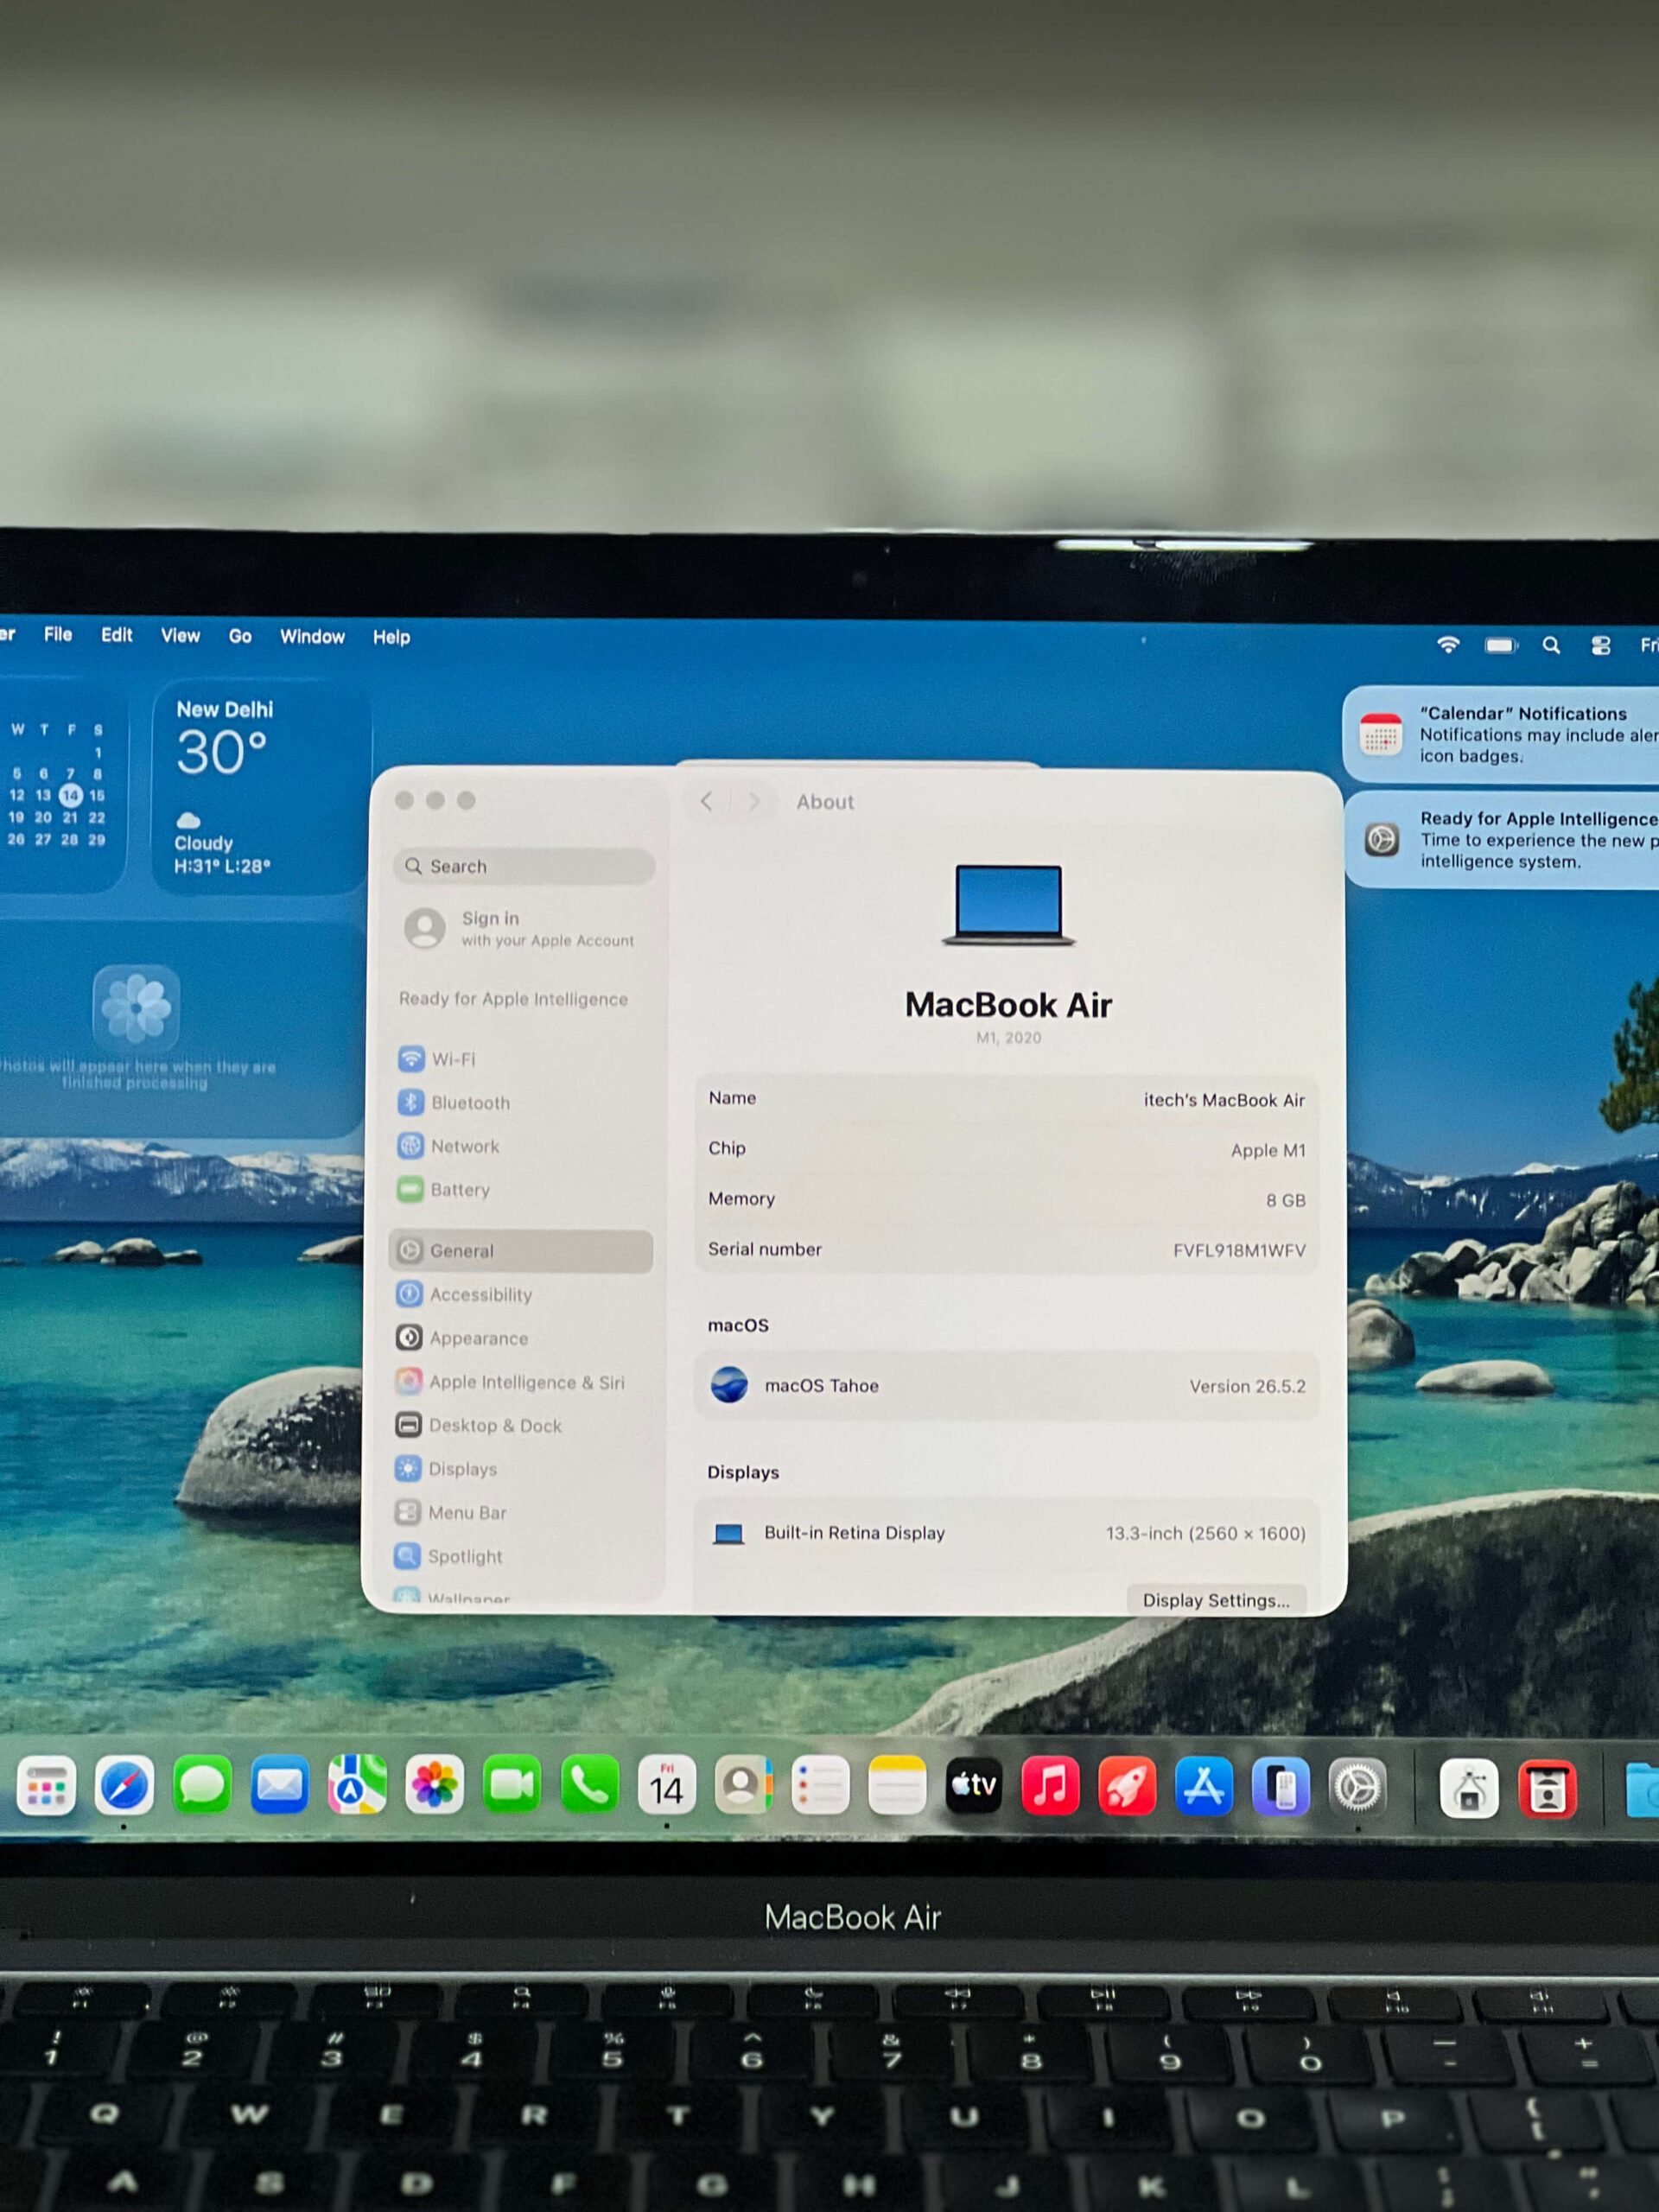Open the Window menu
Viewport: 1659px width, 2212px height.
click(x=312, y=637)
